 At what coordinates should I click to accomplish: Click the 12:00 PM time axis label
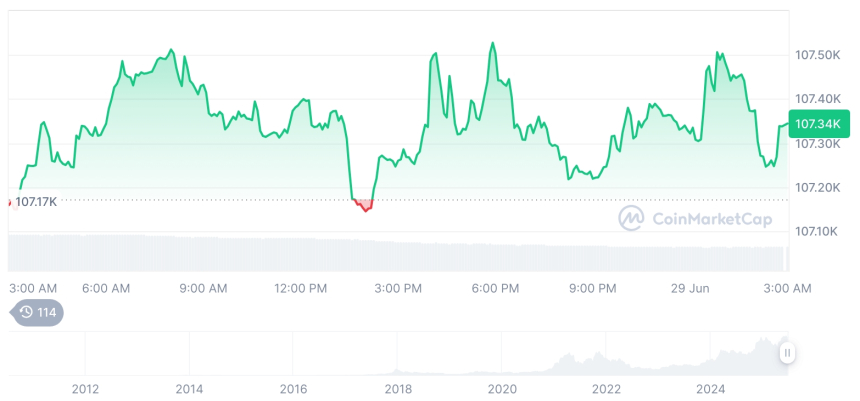(x=300, y=289)
